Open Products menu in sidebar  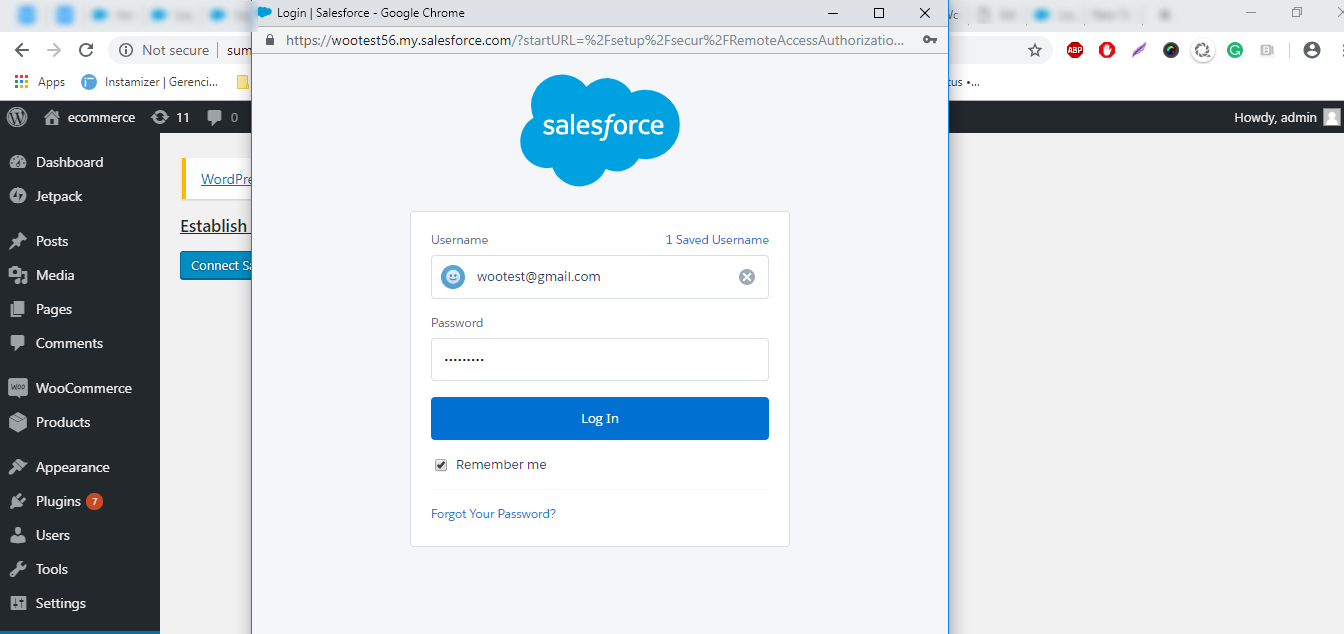pyautogui.click(x=63, y=422)
